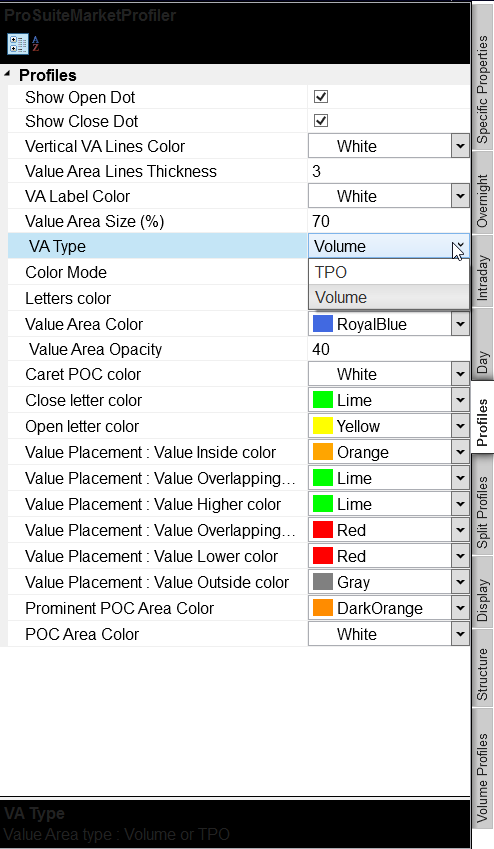Select Value Placement : Value Higher color label
This screenshot has width=494, height=849.
pyautogui.click(x=153, y=504)
